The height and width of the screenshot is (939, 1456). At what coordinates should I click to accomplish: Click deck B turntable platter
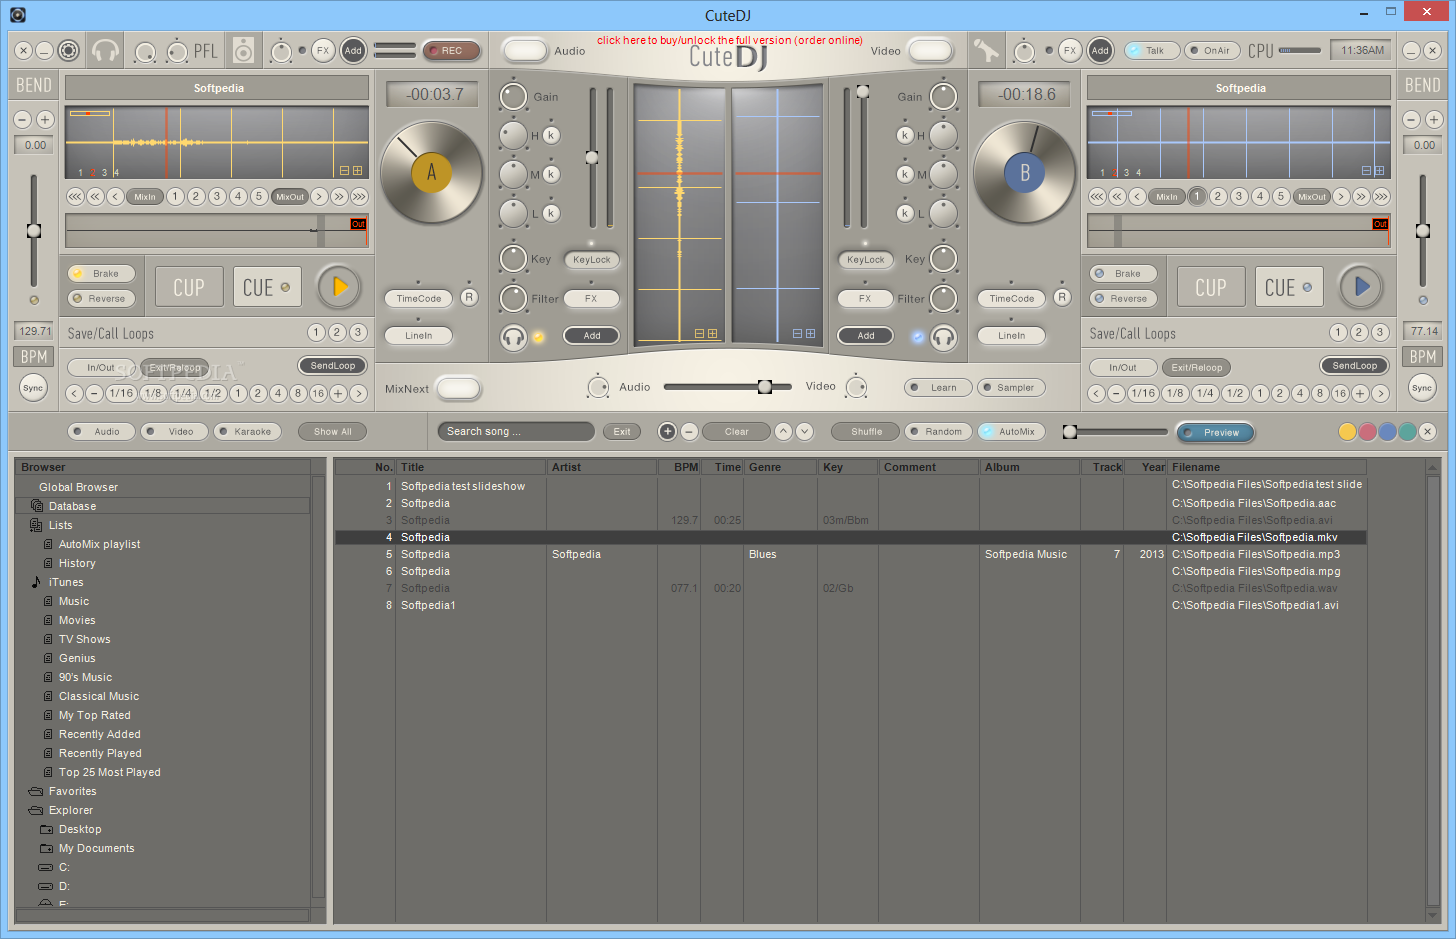tap(1024, 172)
